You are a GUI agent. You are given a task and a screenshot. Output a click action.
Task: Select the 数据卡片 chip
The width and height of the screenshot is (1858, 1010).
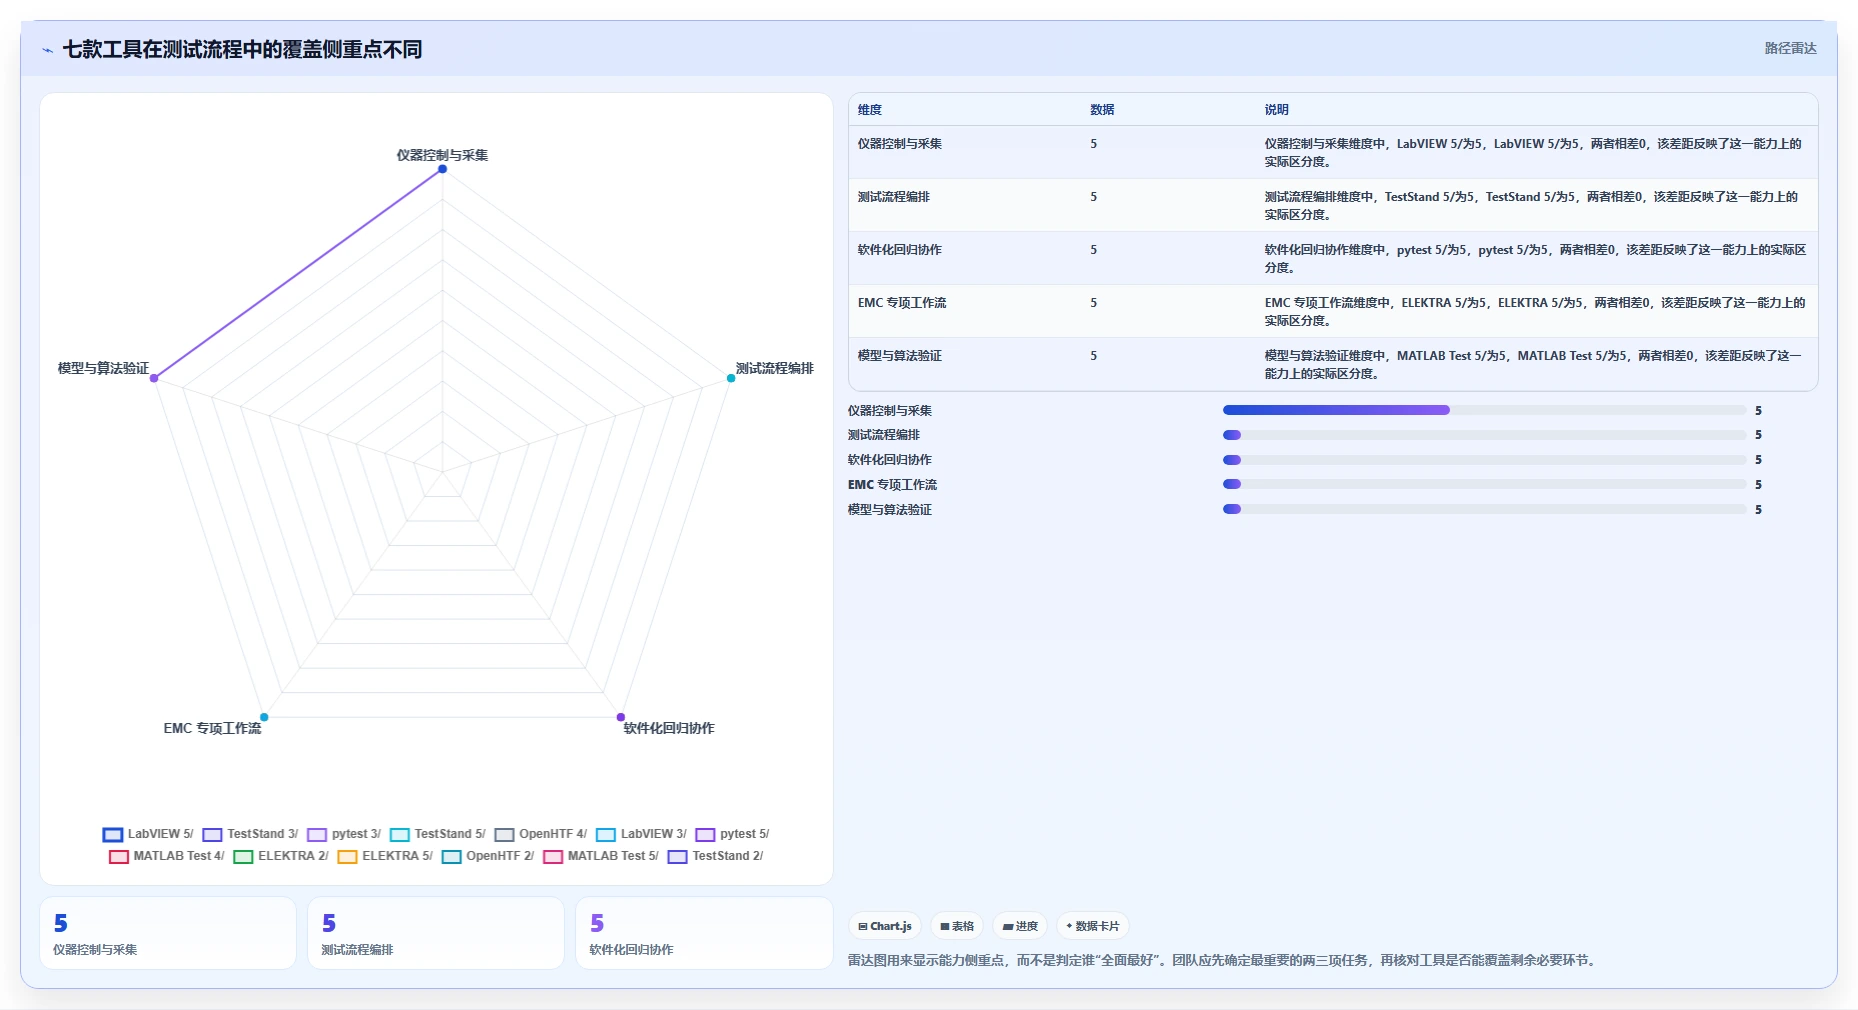click(x=1093, y=926)
